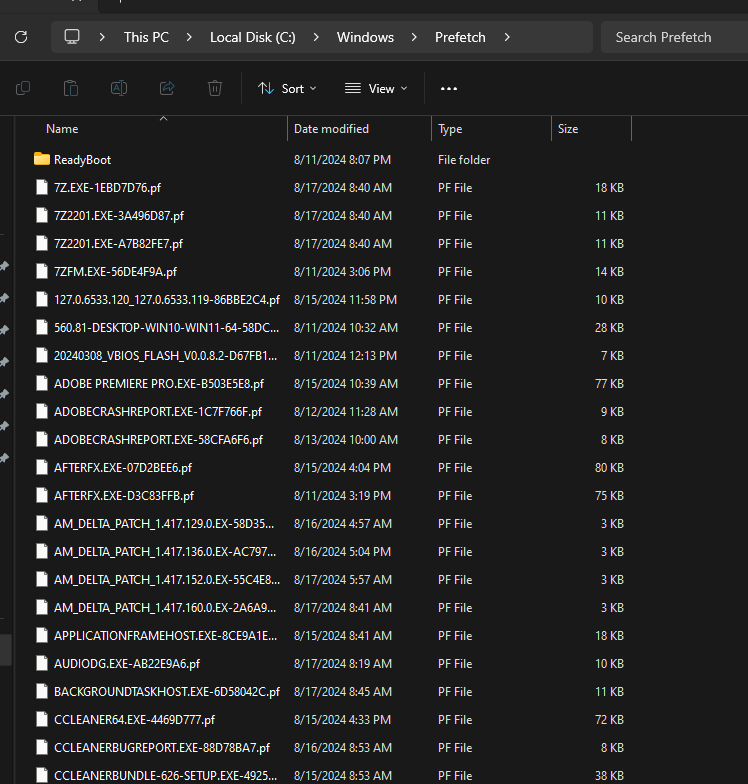Click file icon of APPLICATIONFRAMEHOST.EXE row
The image size is (748, 784).
[x=42, y=635]
